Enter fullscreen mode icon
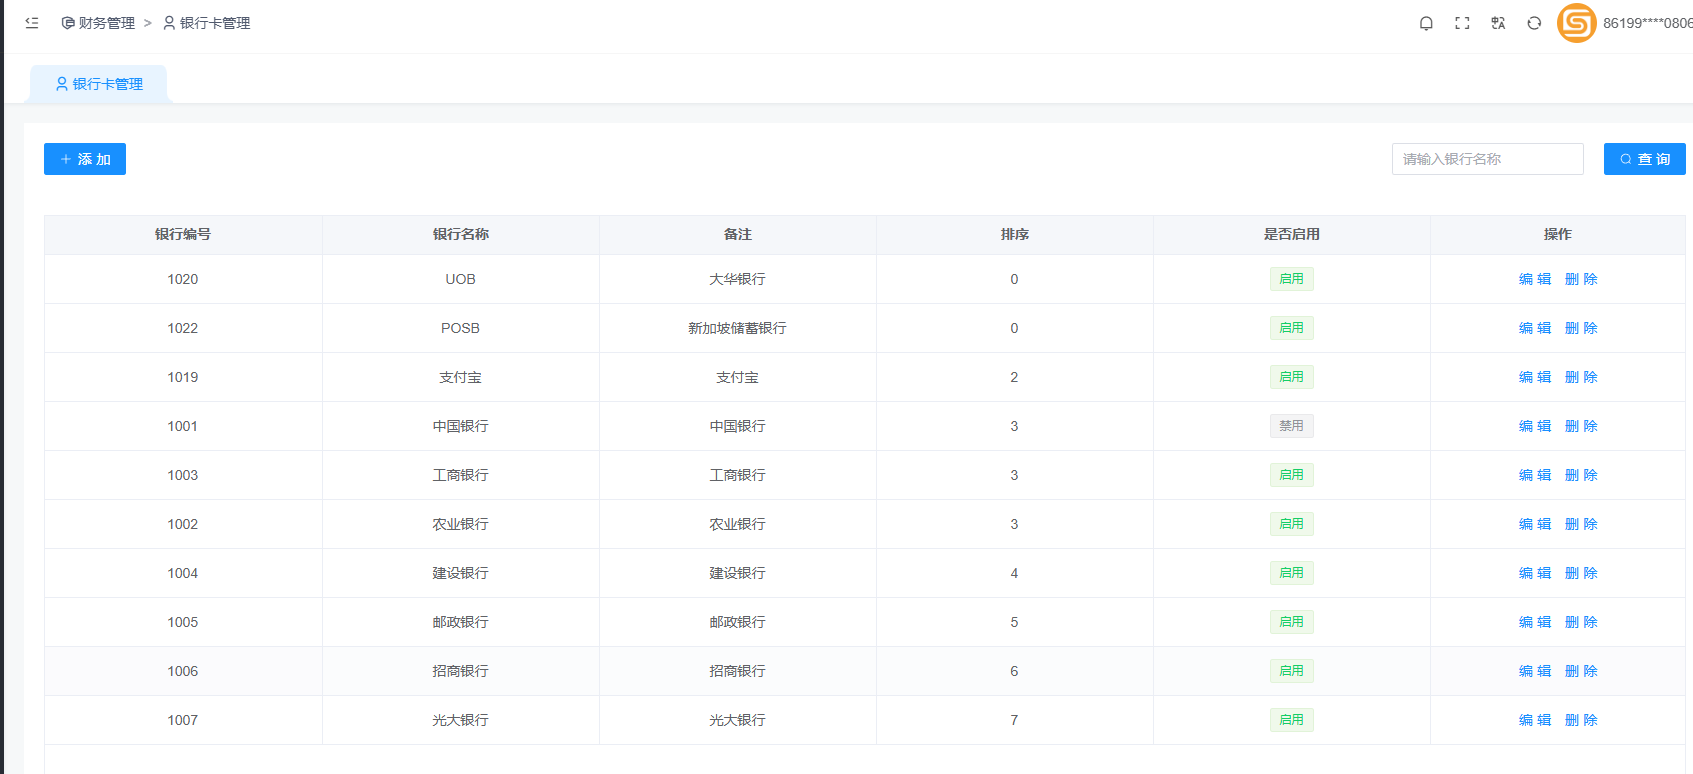This screenshot has width=1693, height=774. point(1462,23)
